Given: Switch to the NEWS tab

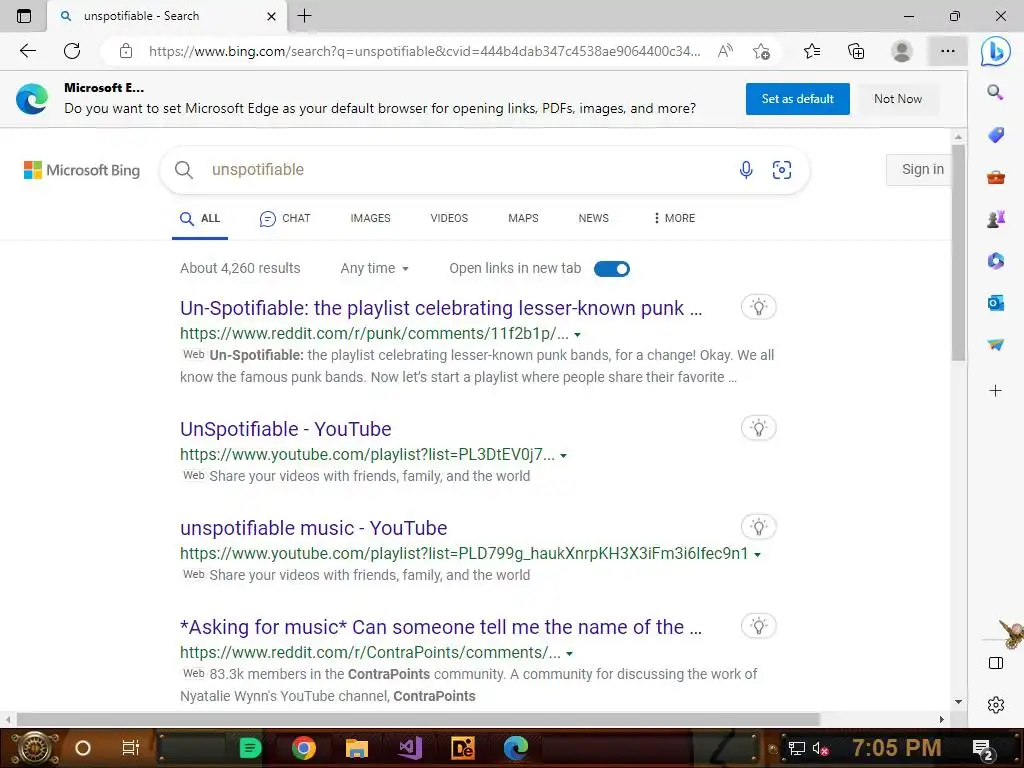Looking at the screenshot, I should pos(594,218).
